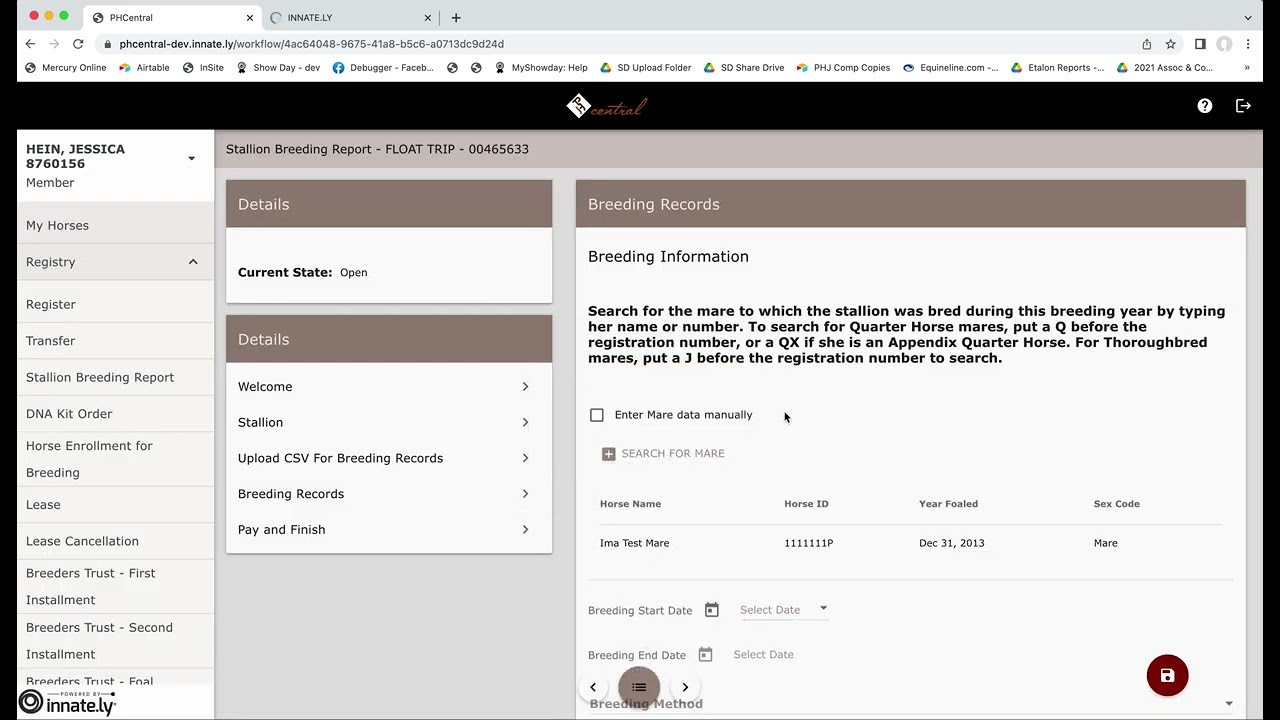The height and width of the screenshot is (720, 1280).
Task: Expand the Breeding Records step chevron
Action: (x=525, y=494)
